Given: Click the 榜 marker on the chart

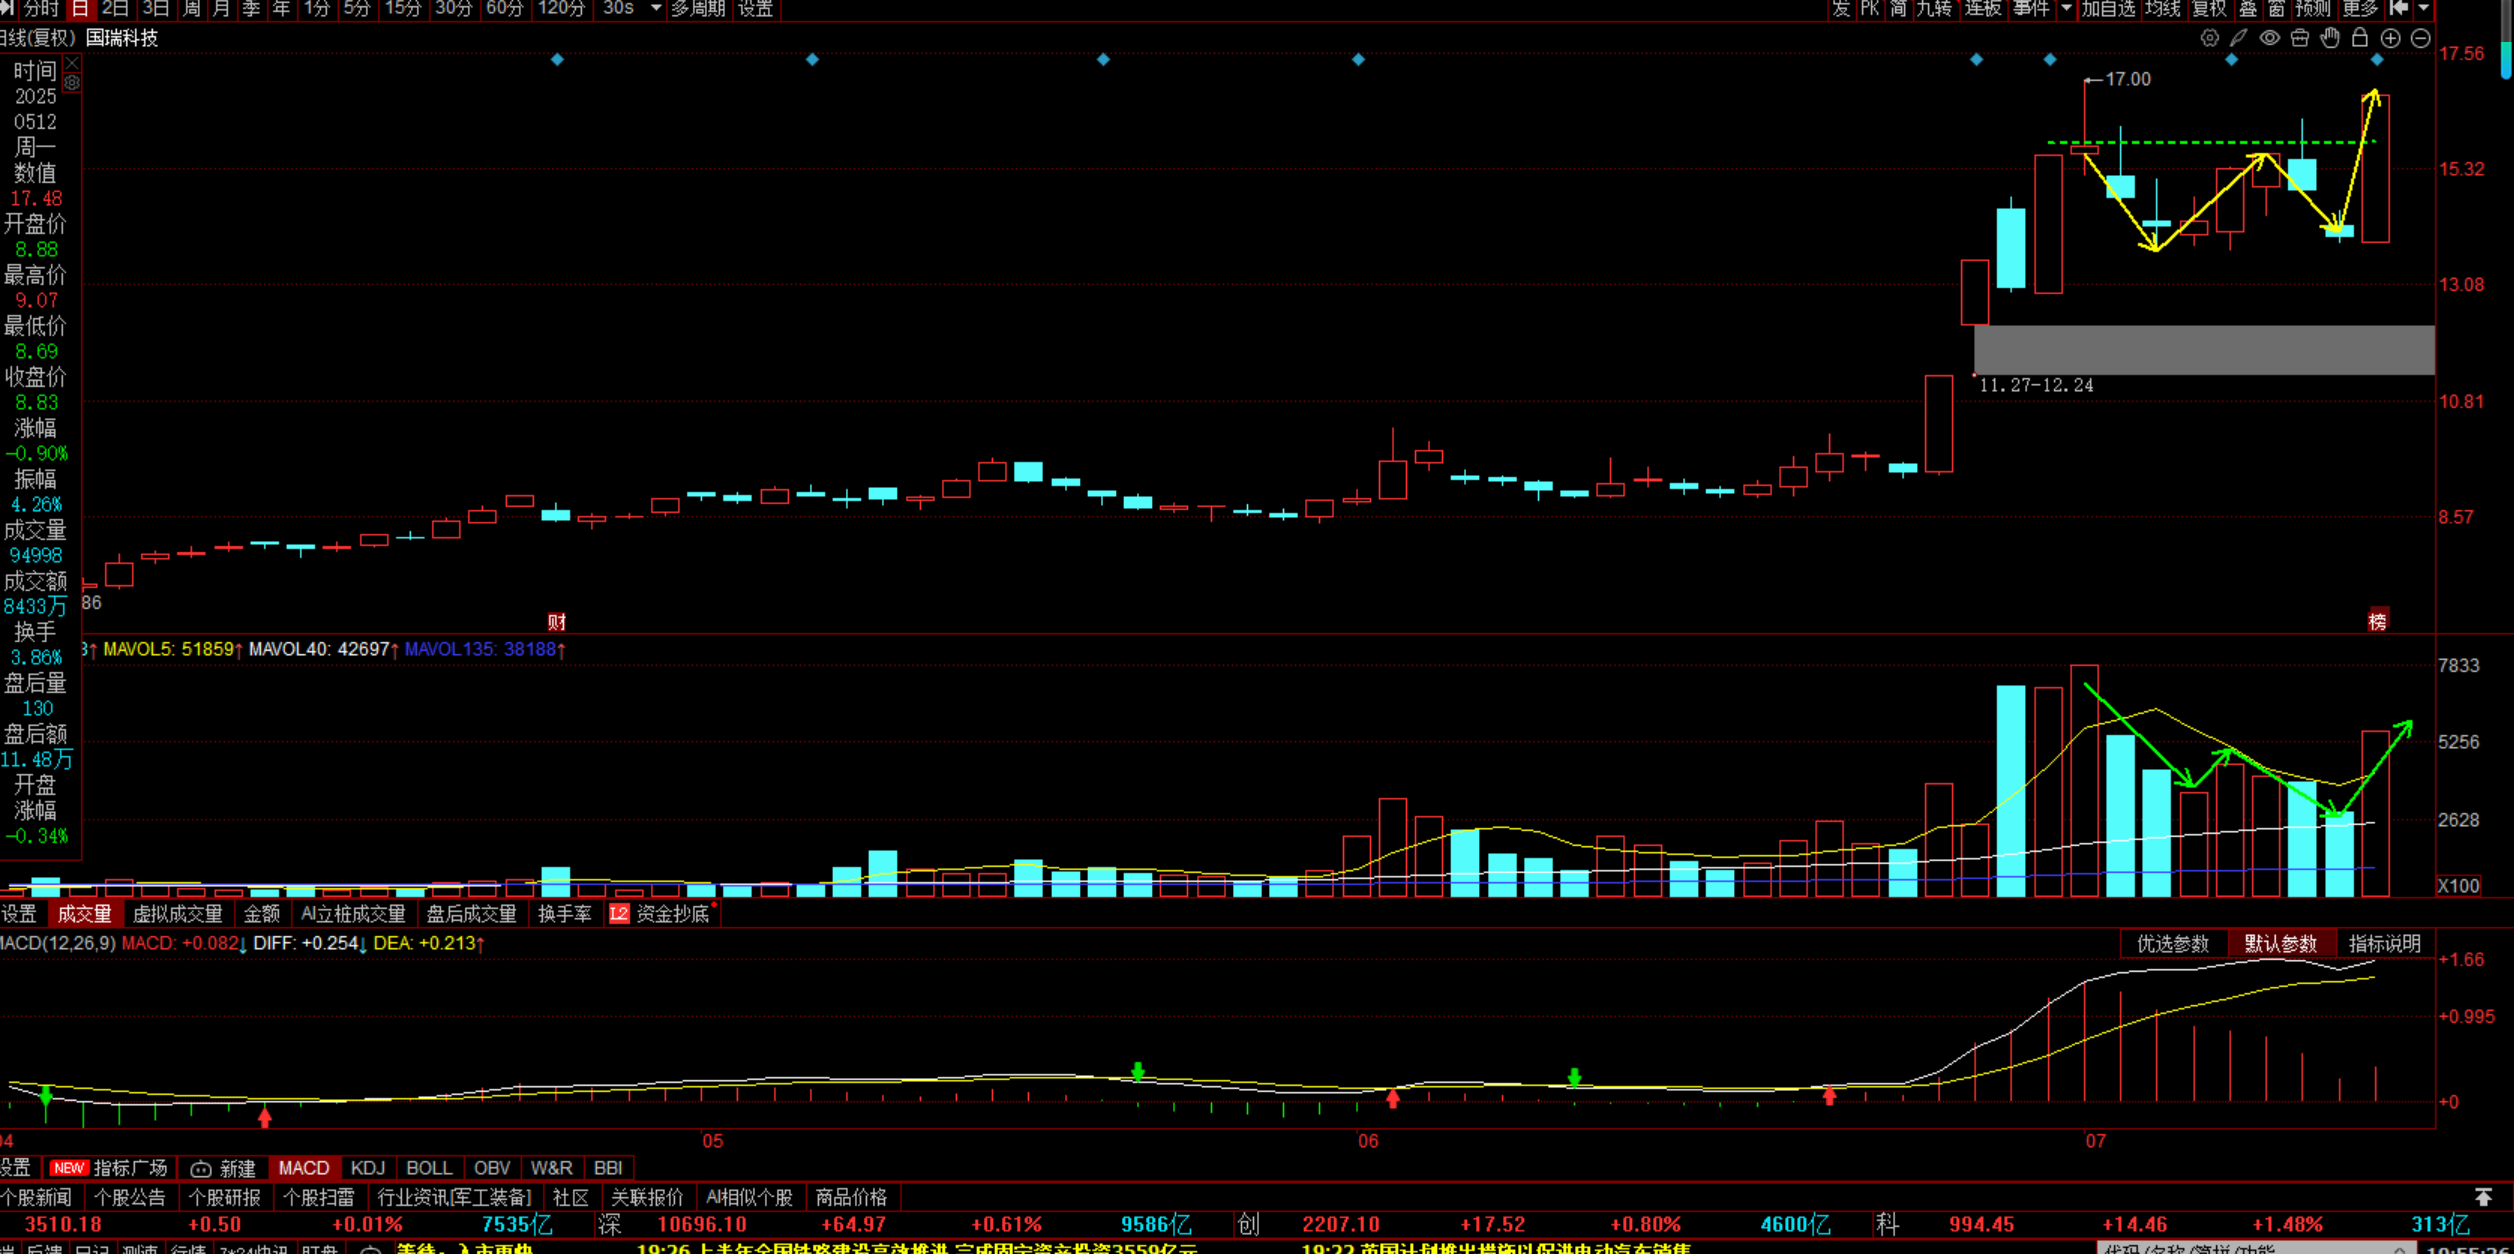Looking at the screenshot, I should coord(2377,620).
